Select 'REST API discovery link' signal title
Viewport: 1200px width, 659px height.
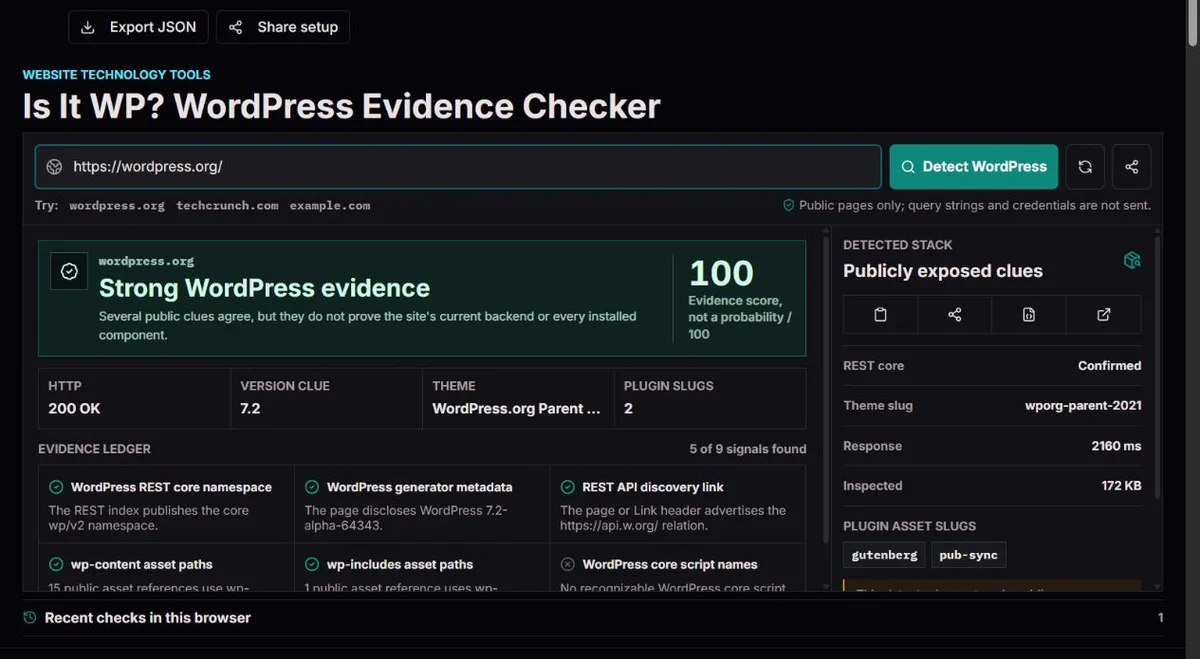[653, 487]
